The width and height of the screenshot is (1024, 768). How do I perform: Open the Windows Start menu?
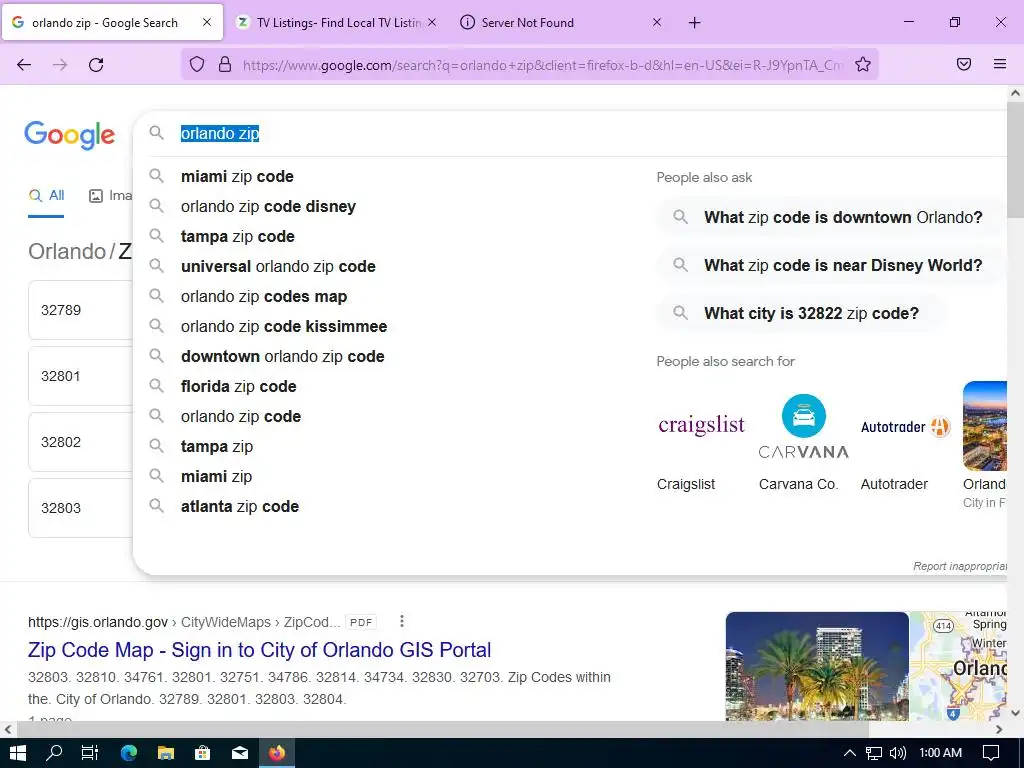(x=18, y=753)
